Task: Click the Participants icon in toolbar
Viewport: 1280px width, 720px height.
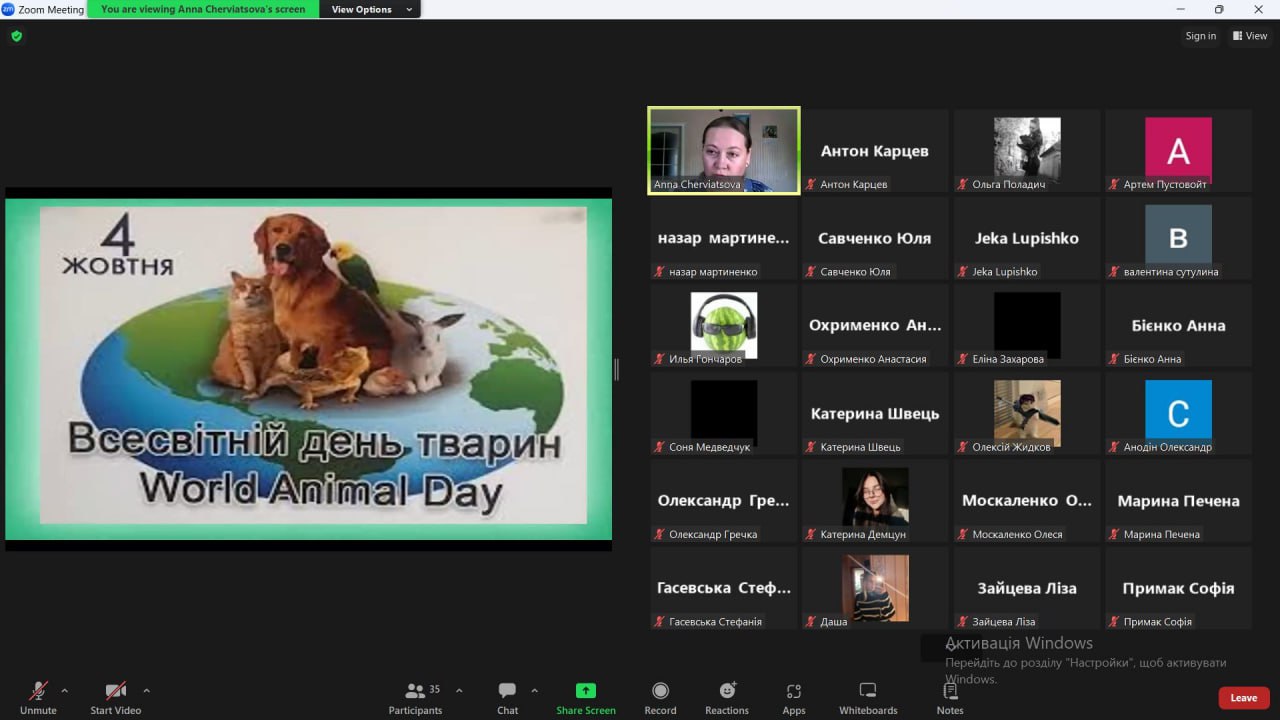Action: (x=414, y=691)
